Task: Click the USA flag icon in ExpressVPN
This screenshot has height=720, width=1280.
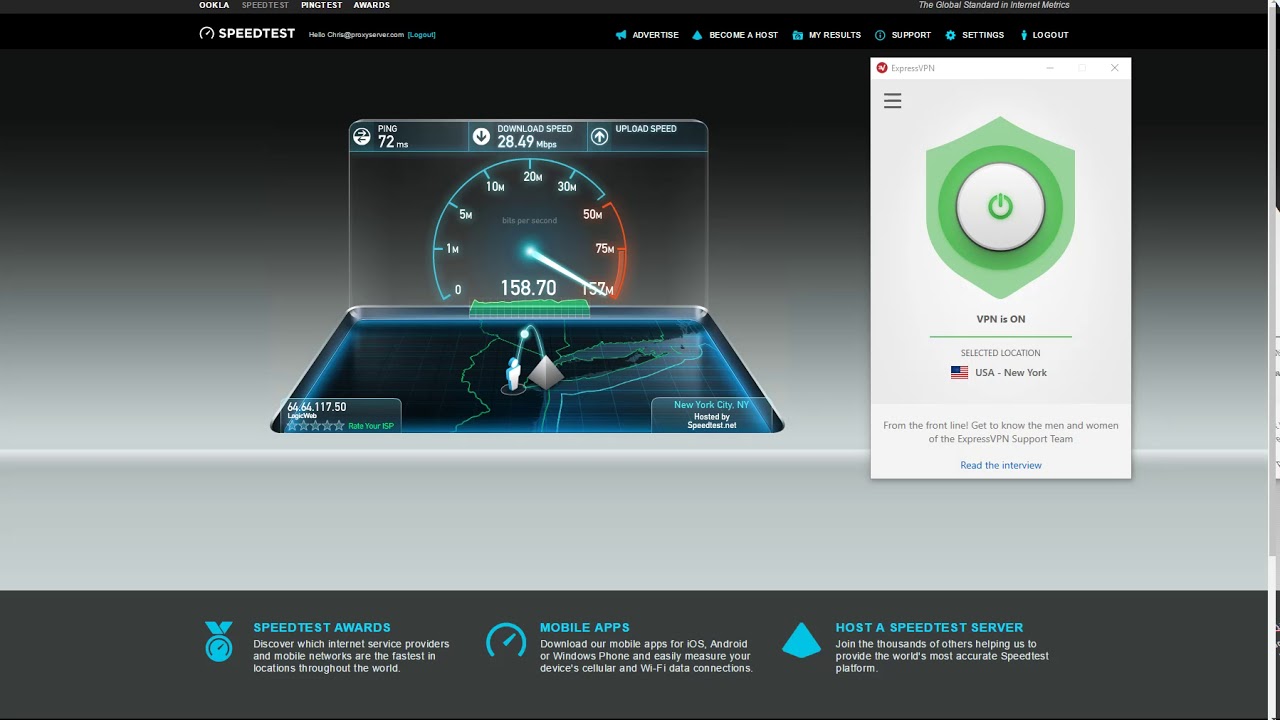Action: [959, 372]
